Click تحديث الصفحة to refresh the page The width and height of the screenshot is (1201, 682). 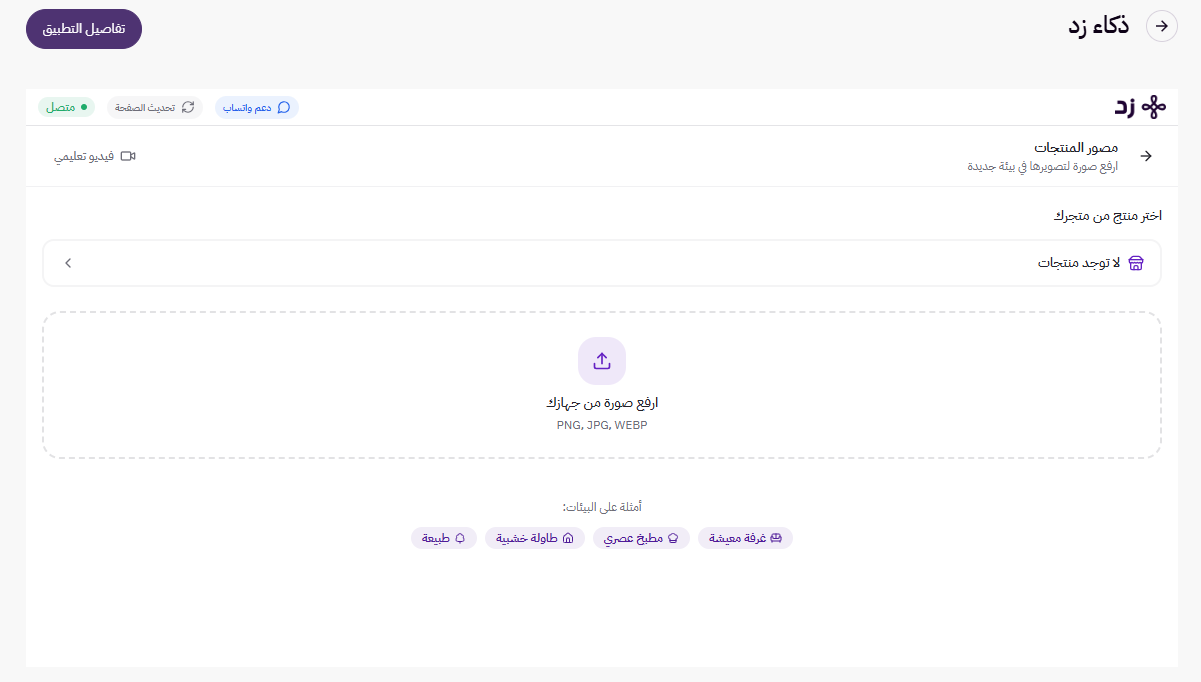154,107
